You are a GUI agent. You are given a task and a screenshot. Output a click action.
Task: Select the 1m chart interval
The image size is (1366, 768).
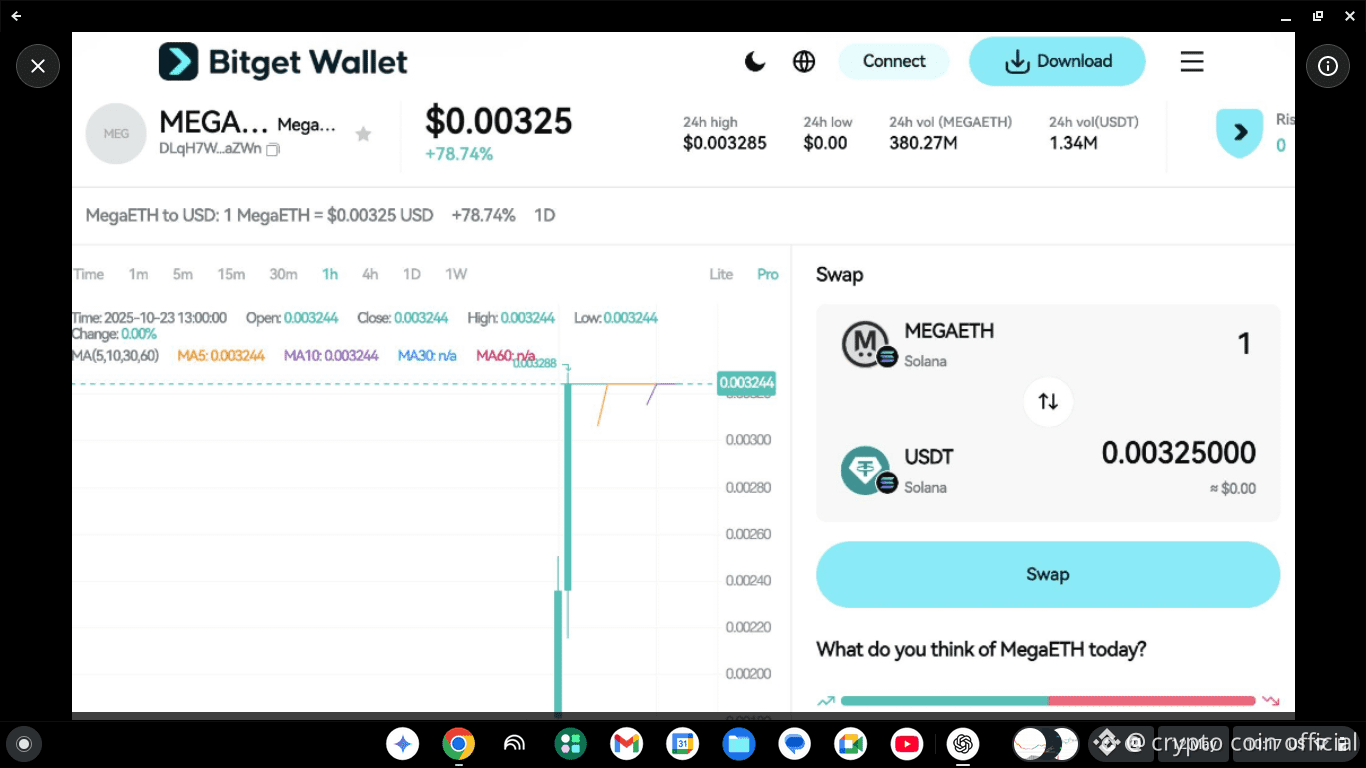click(138, 274)
